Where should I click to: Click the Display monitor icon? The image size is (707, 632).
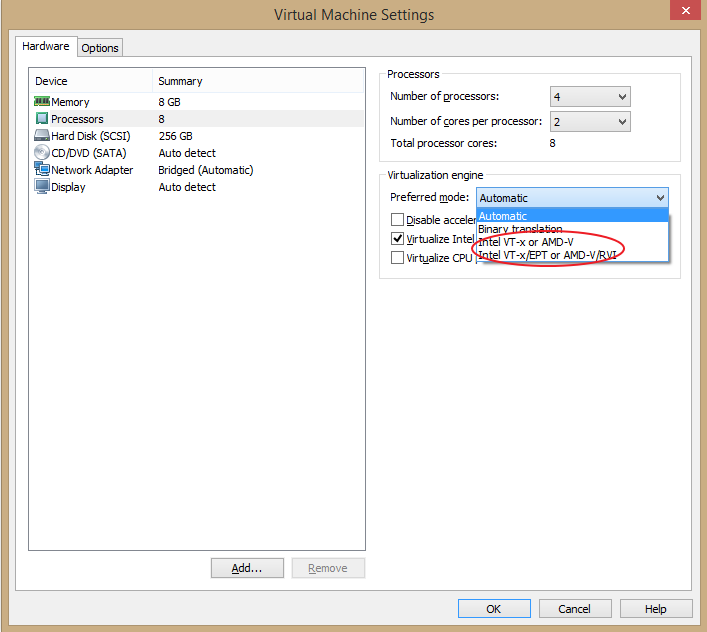tap(41, 186)
